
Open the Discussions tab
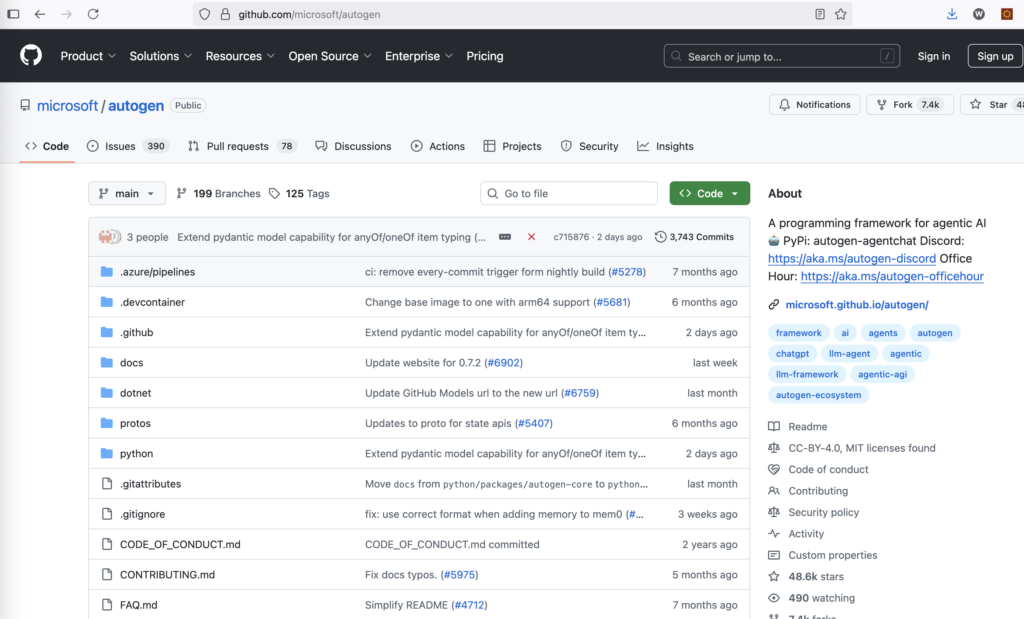353,146
